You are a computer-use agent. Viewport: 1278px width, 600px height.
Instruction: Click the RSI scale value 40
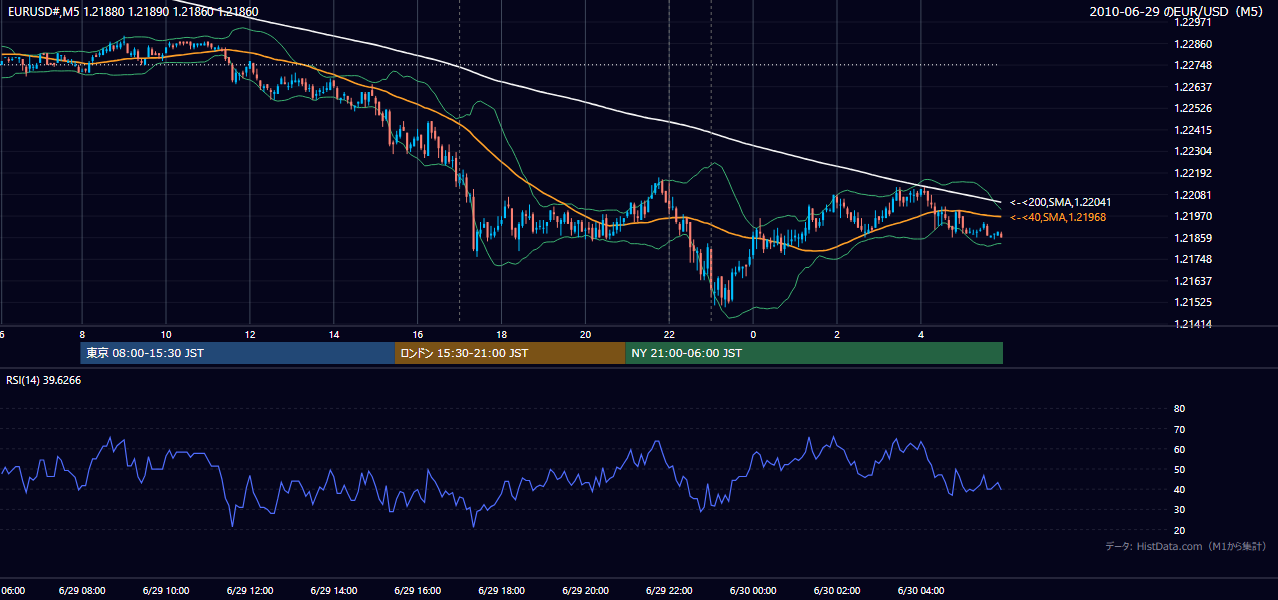[1179, 489]
